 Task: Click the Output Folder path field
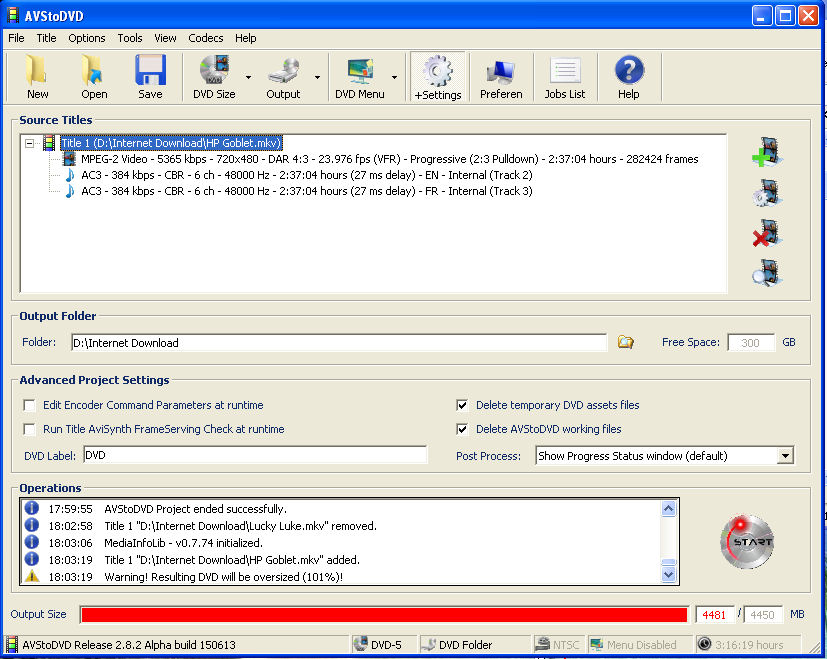(x=339, y=342)
